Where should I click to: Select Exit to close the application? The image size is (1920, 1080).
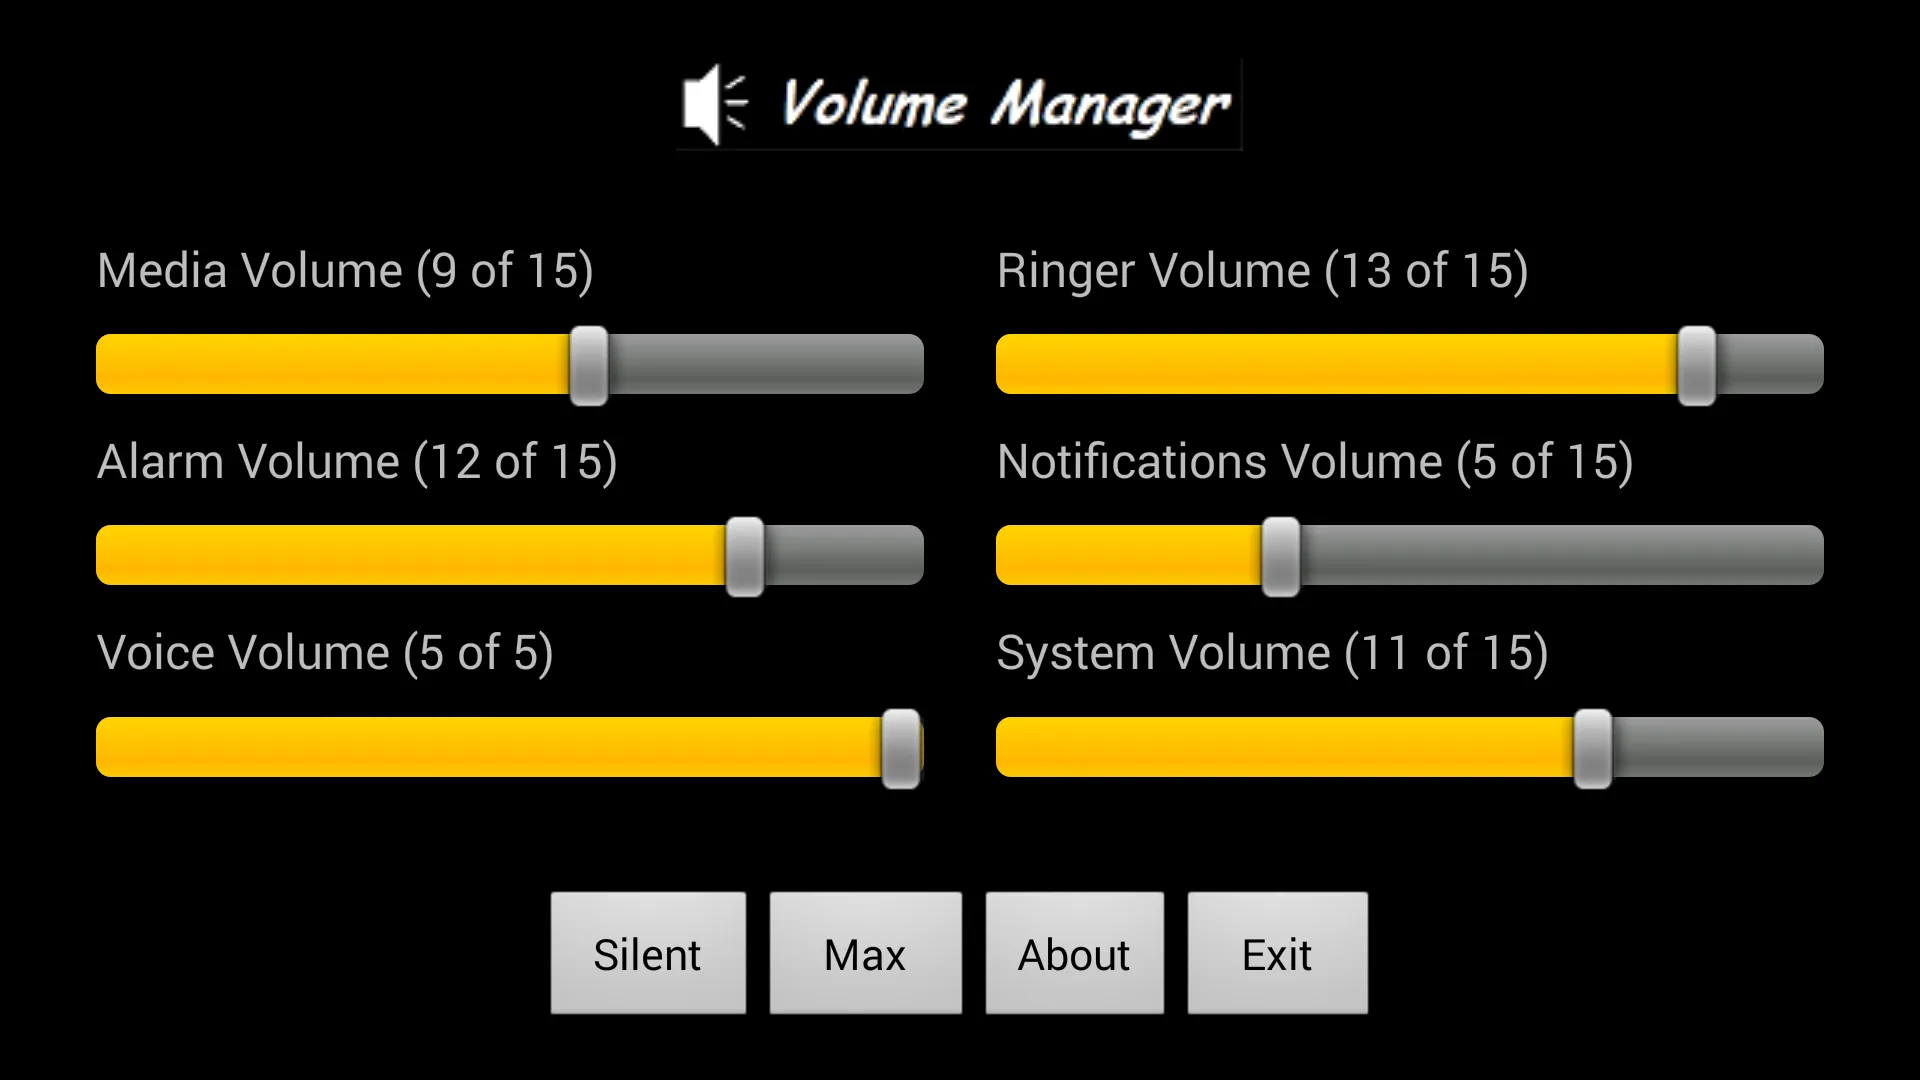(x=1275, y=953)
